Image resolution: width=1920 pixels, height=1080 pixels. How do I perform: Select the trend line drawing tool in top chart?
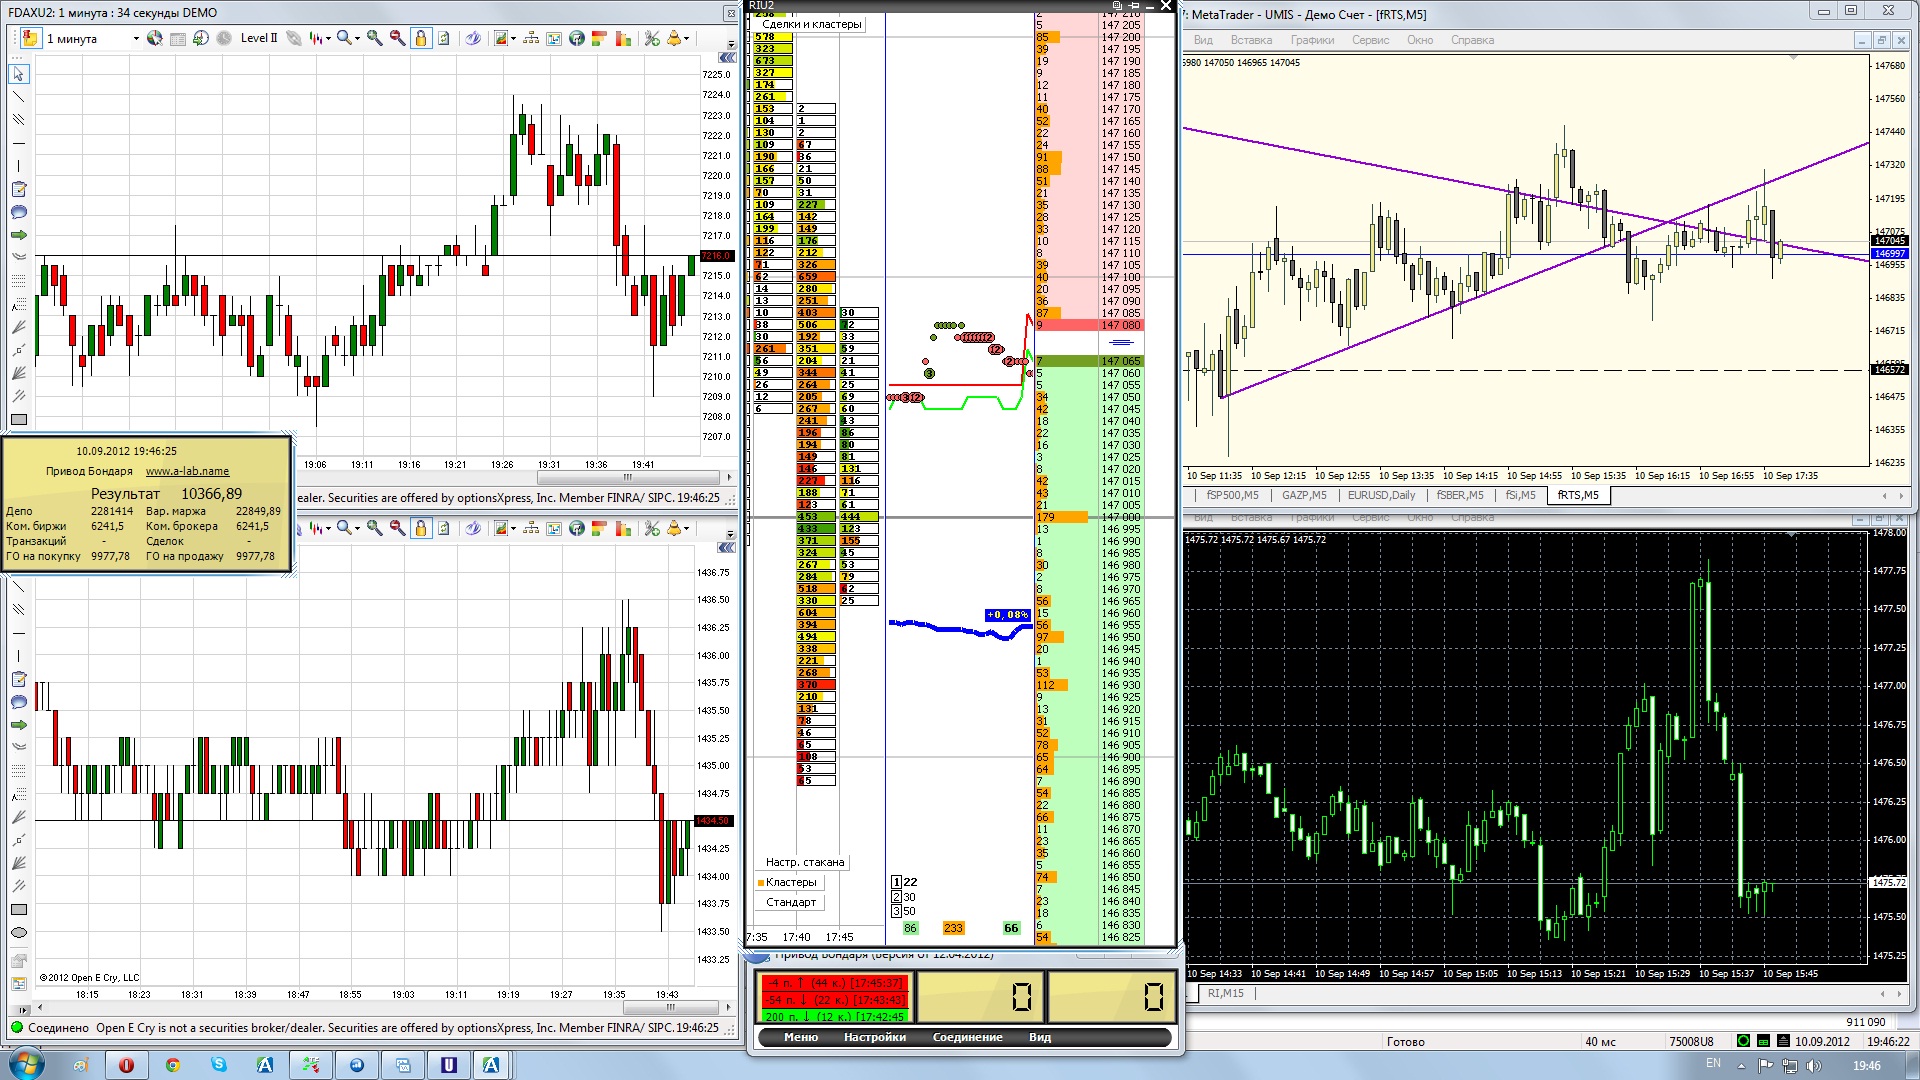coord(18,97)
